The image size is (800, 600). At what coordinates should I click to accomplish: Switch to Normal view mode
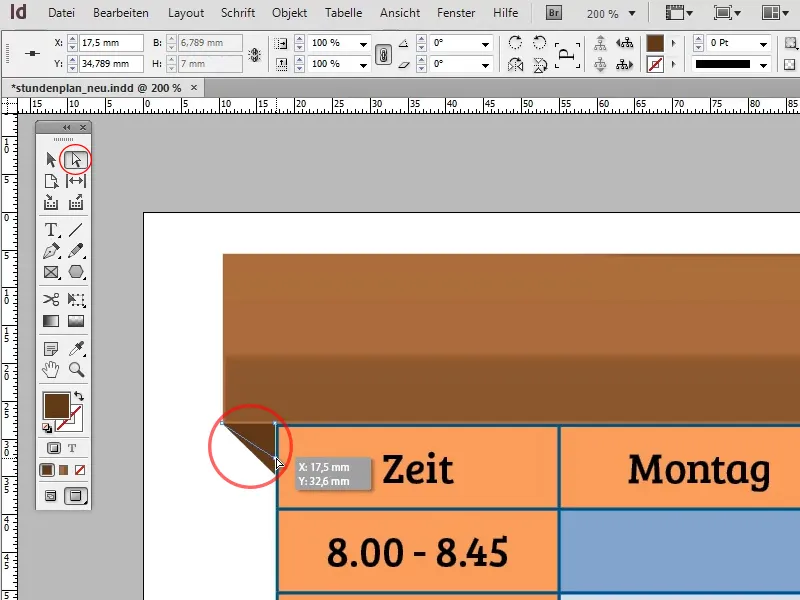[x=51, y=495]
